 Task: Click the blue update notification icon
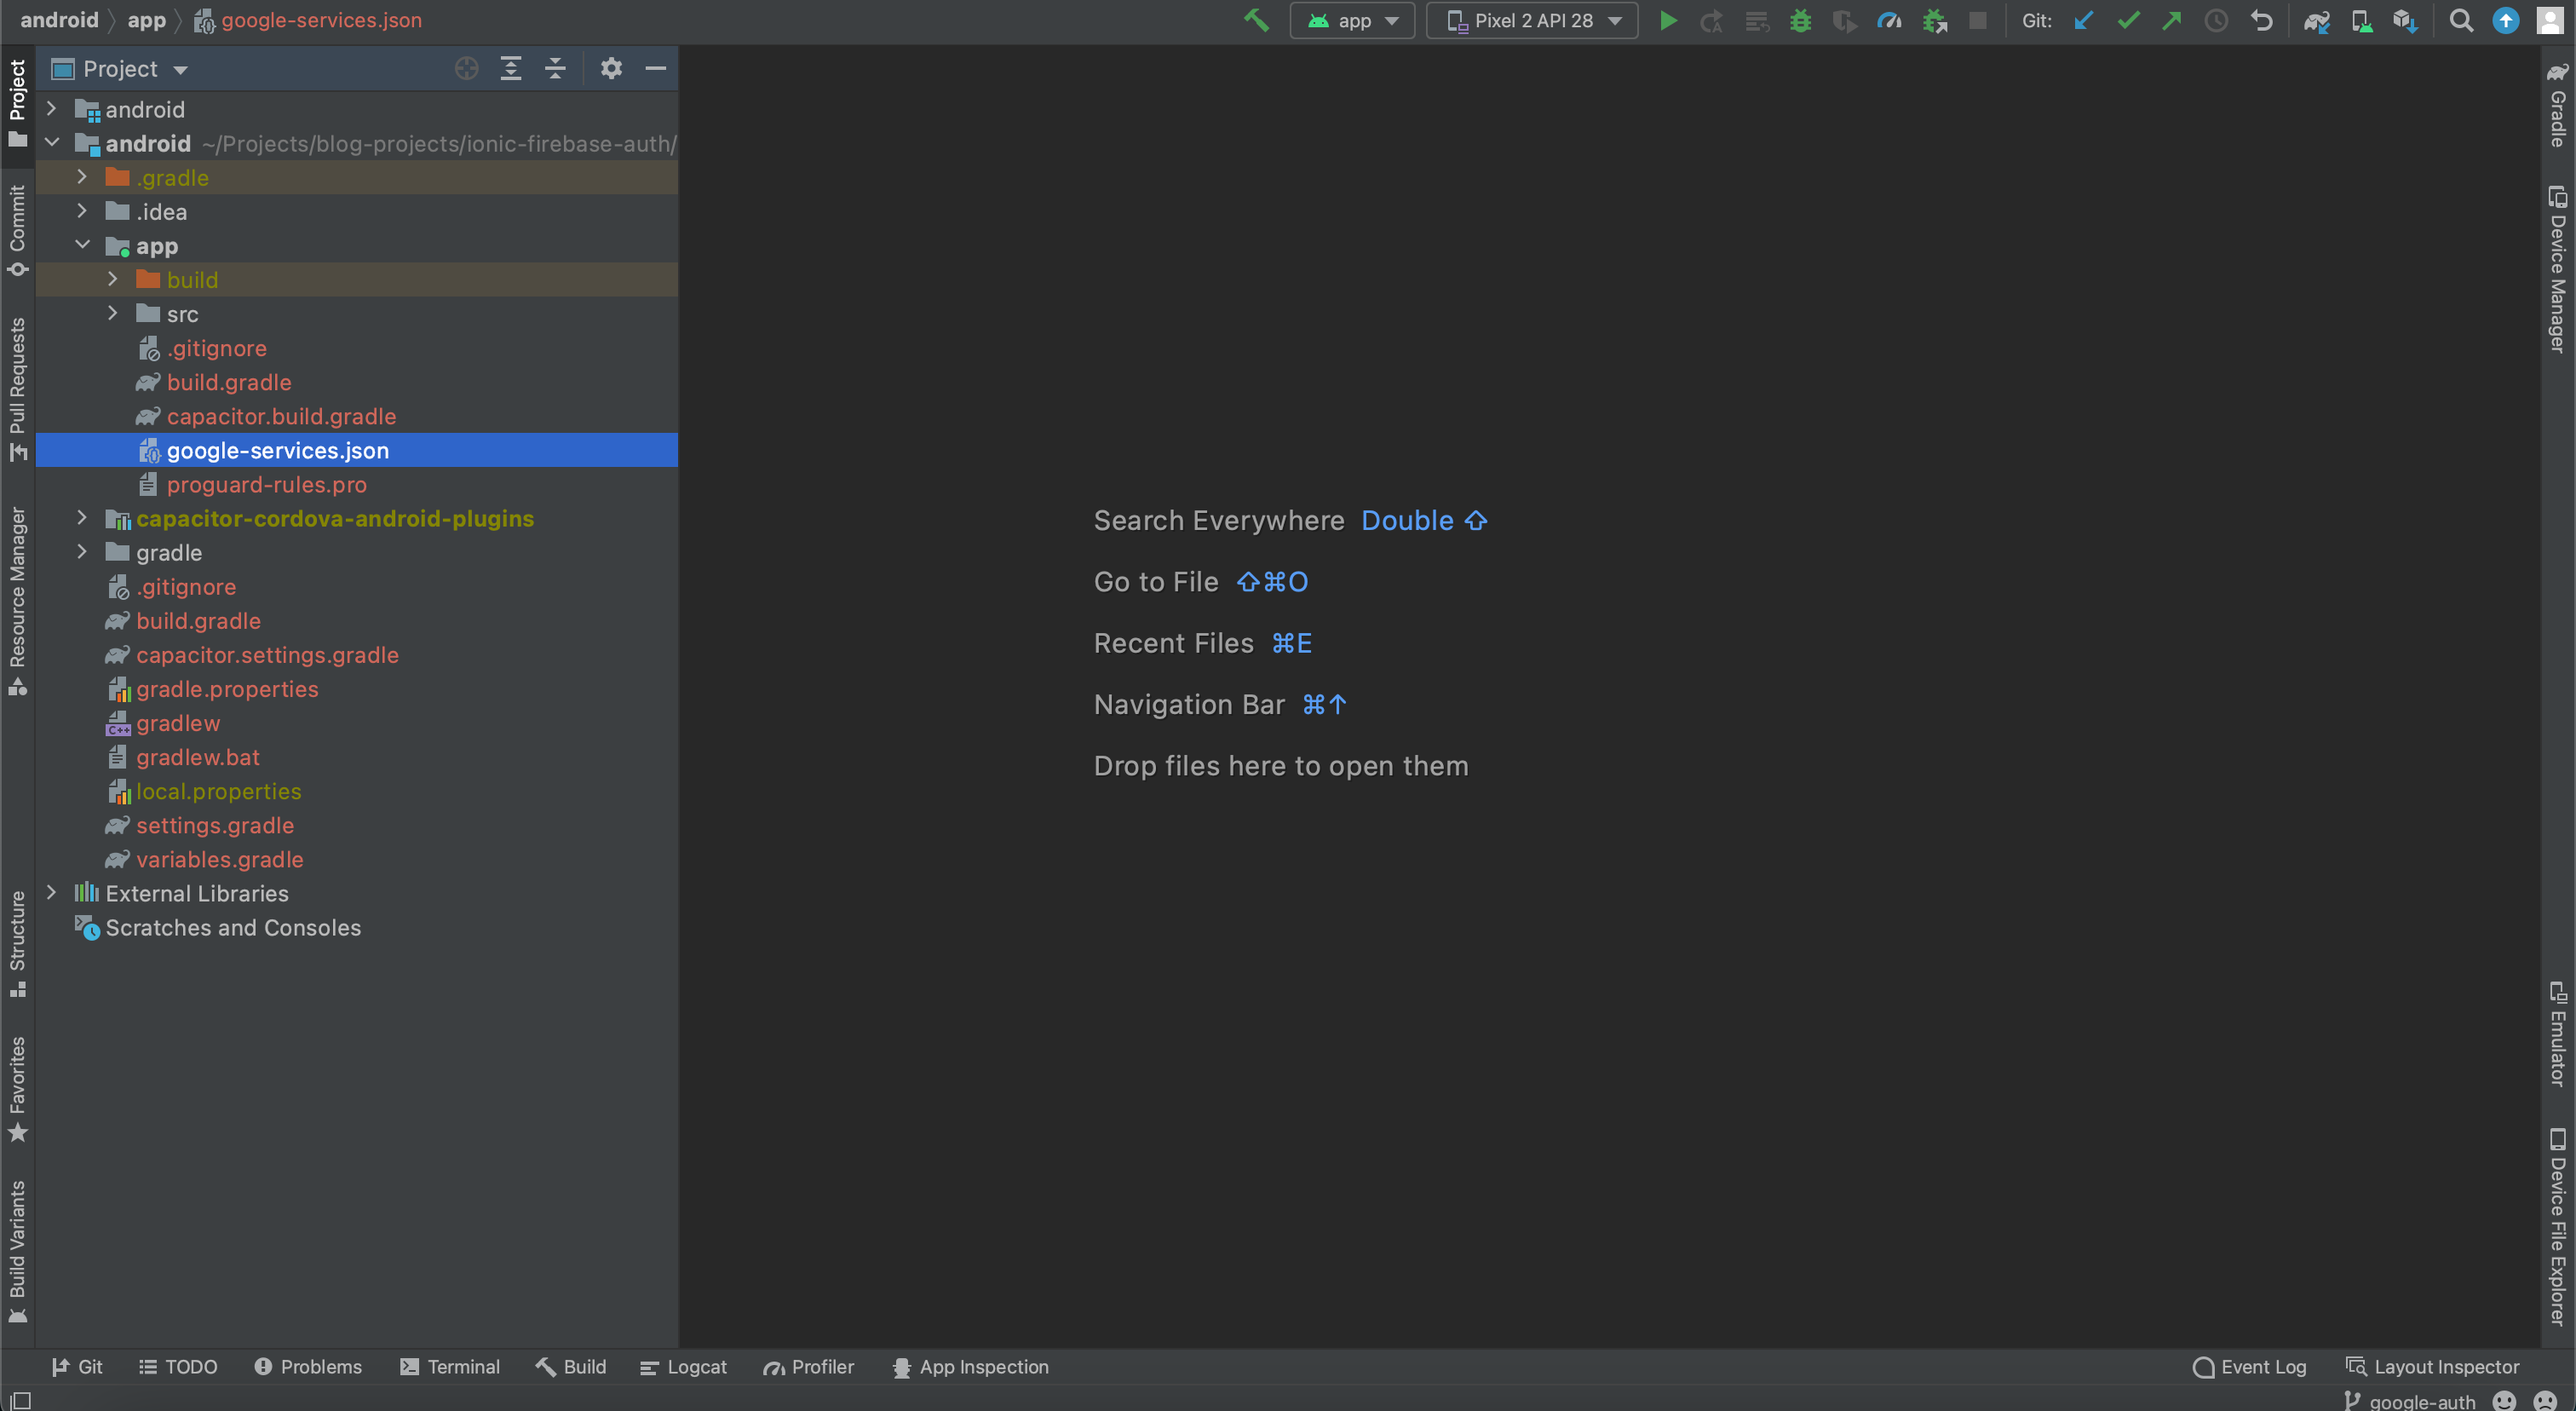click(2505, 20)
